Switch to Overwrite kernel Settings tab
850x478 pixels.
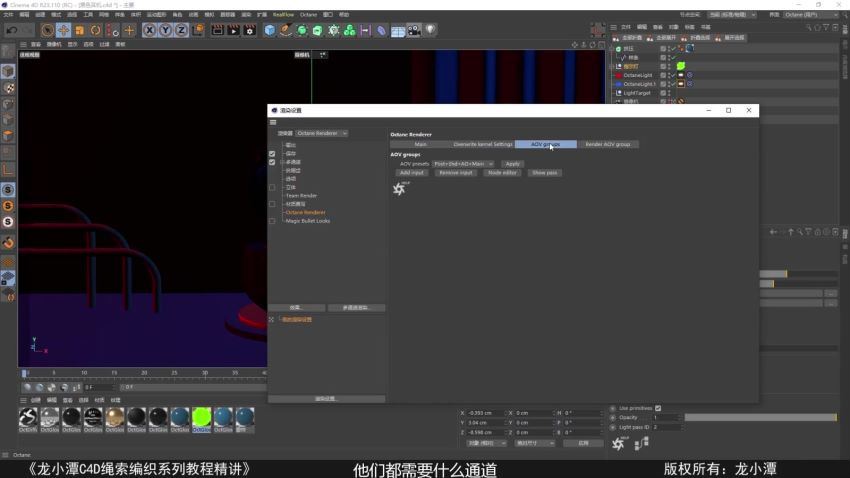tap(482, 144)
